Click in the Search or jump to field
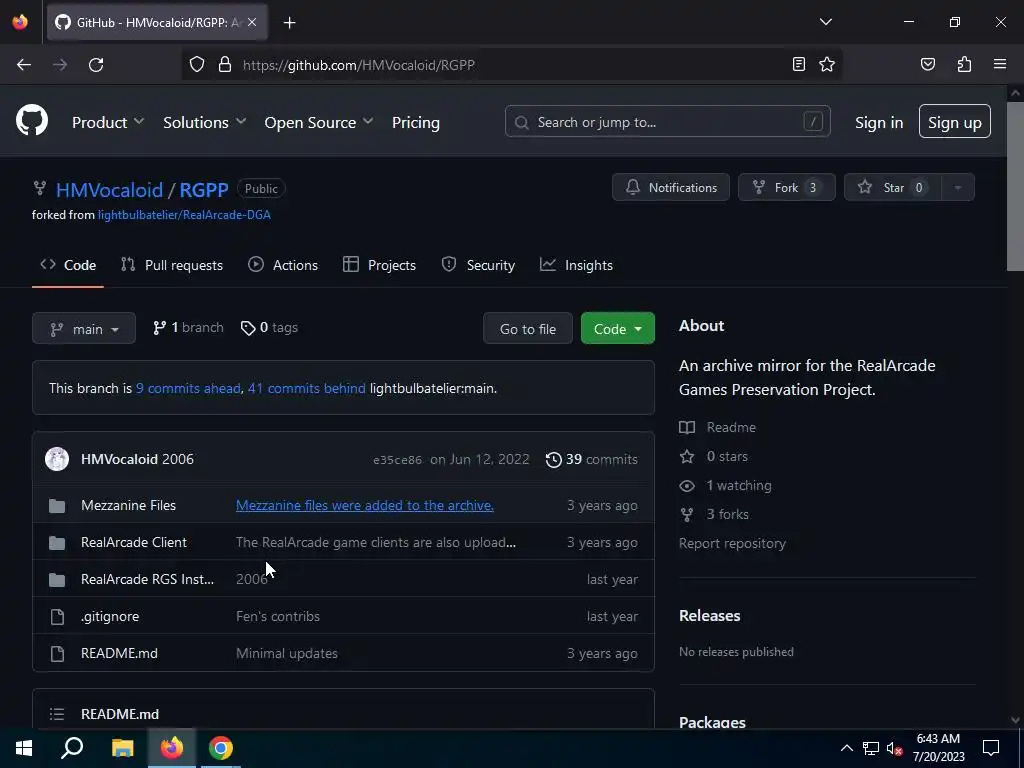This screenshot has width=1024, height=768. 667,121
